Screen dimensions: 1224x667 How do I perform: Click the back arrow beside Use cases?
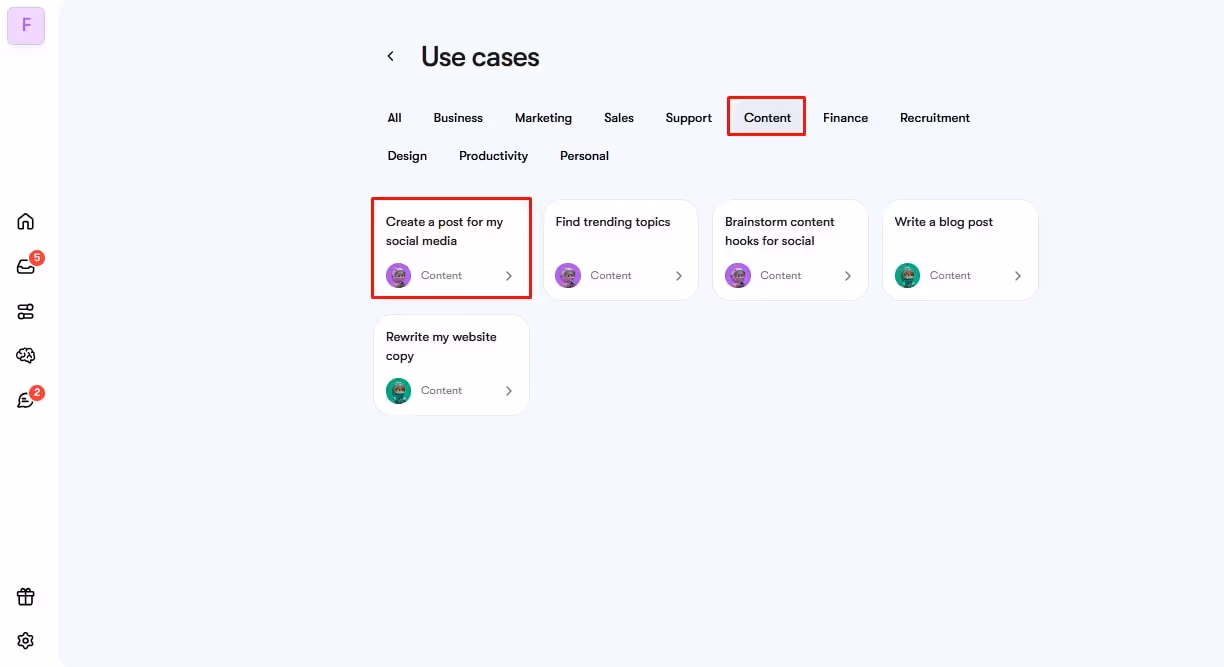click(391, 56)
